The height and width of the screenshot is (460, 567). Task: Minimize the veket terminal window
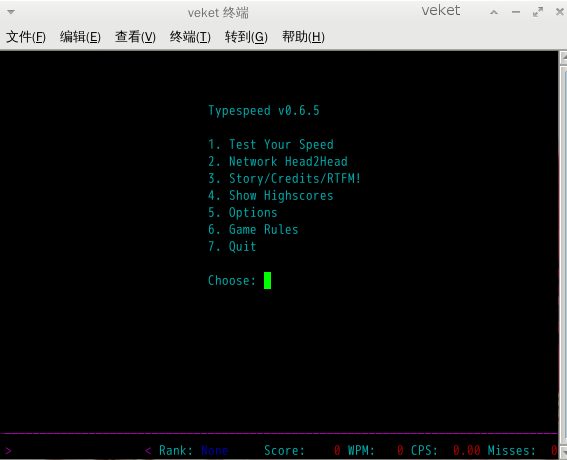tap(516, 12)
